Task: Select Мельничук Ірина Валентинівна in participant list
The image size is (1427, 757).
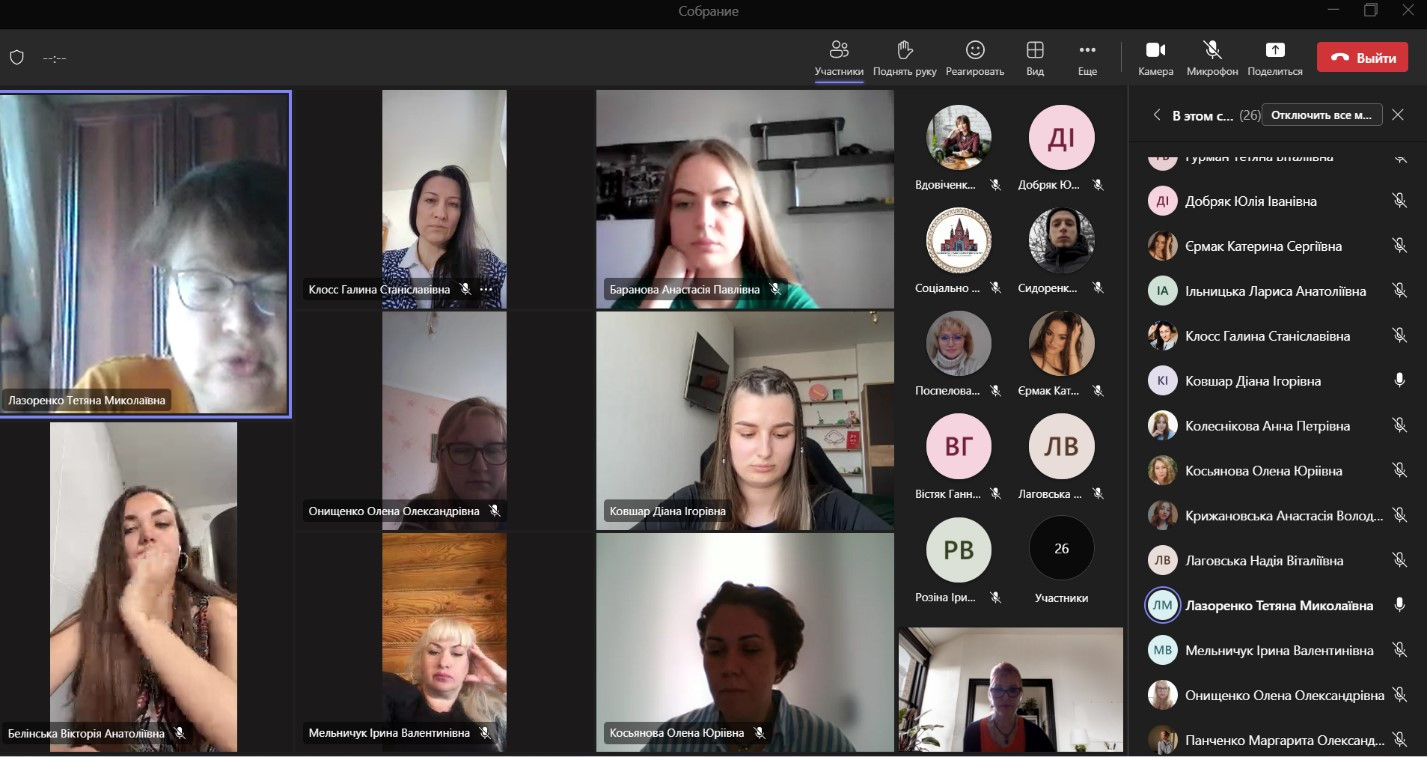Action: (x=1278, y=651)
